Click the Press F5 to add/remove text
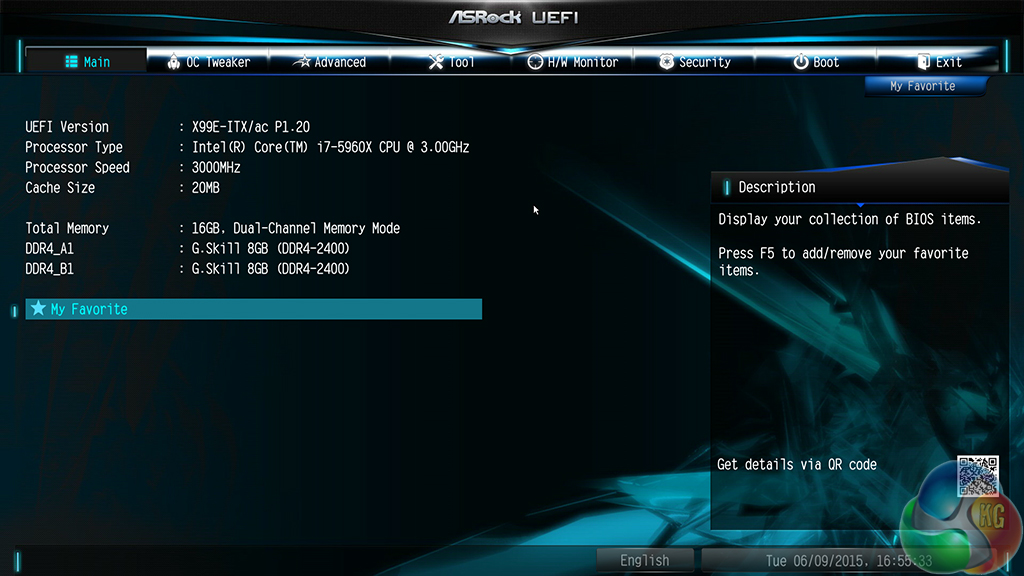 pyautogui.click(x=843, y=261)
